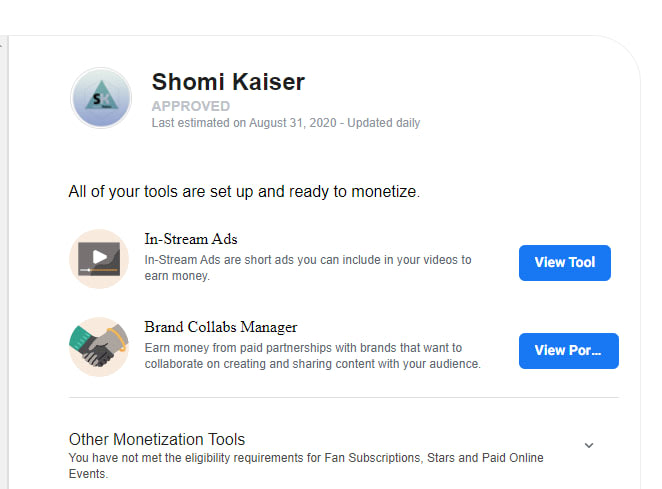Viewport: 662px width, 489px height.
Task: Select the Shomi Kaiser page name
Action: [228, 82]
